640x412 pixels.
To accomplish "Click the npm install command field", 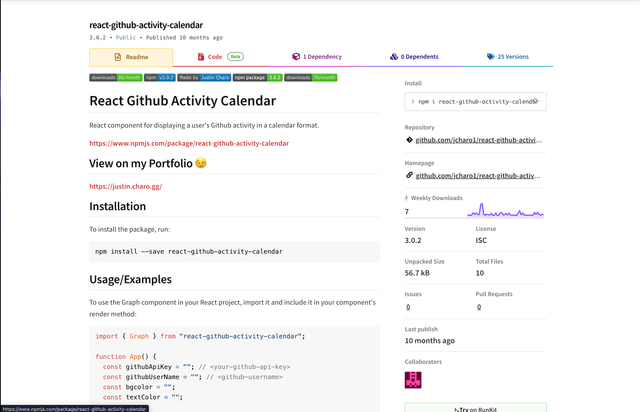I will tap(470, 101).
